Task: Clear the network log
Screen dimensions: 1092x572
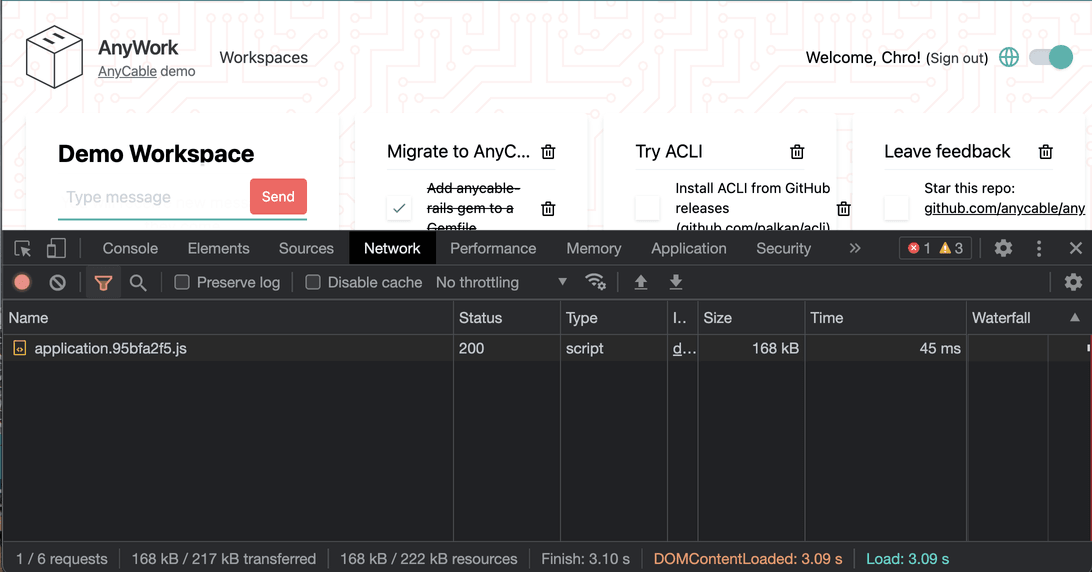Action: coord(58,283)
